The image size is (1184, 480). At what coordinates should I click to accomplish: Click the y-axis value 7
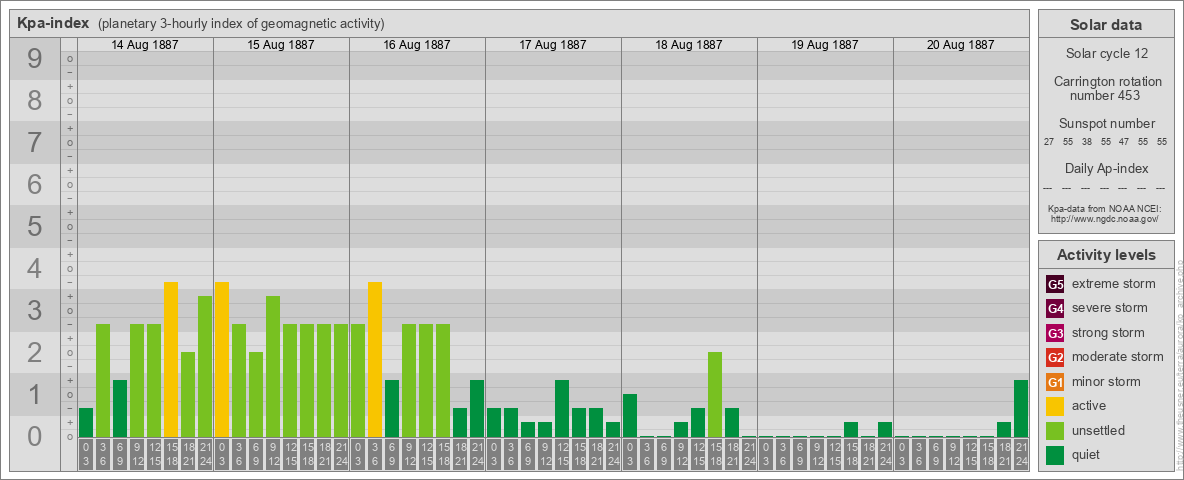pyautogui.click(x=35, y=142)
